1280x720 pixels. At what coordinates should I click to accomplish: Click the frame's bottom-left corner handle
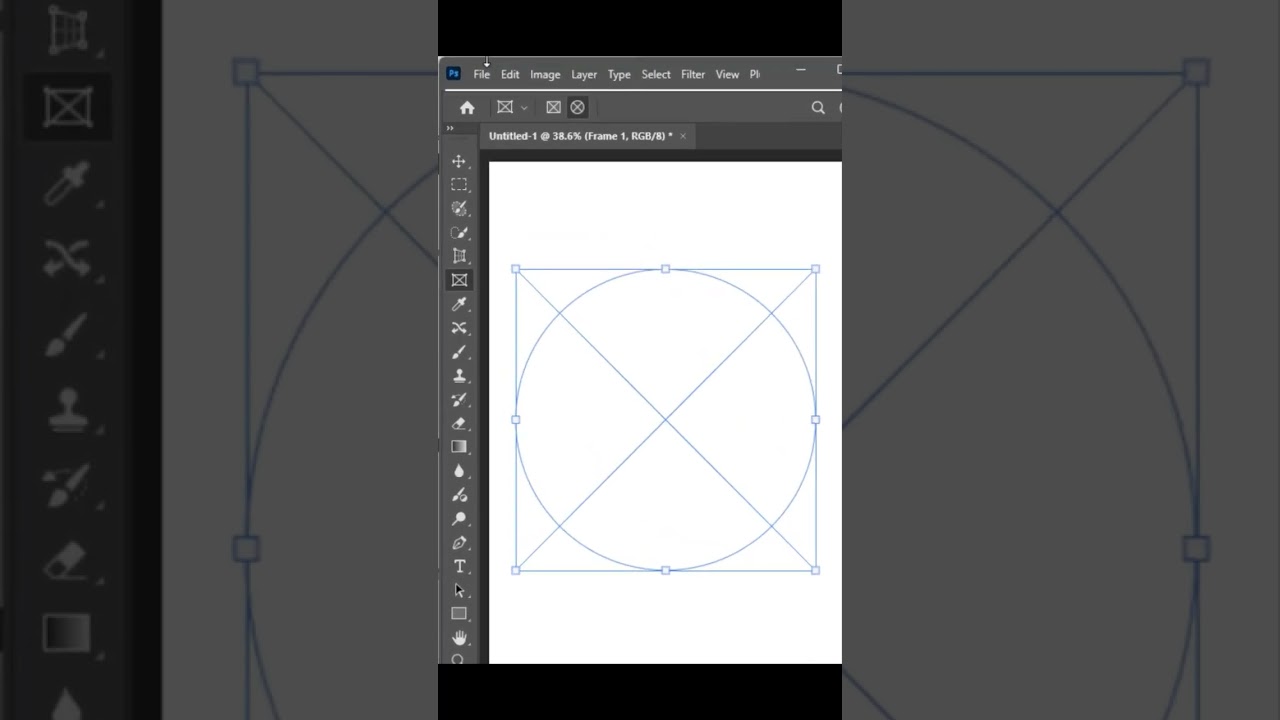click(516, 570)
